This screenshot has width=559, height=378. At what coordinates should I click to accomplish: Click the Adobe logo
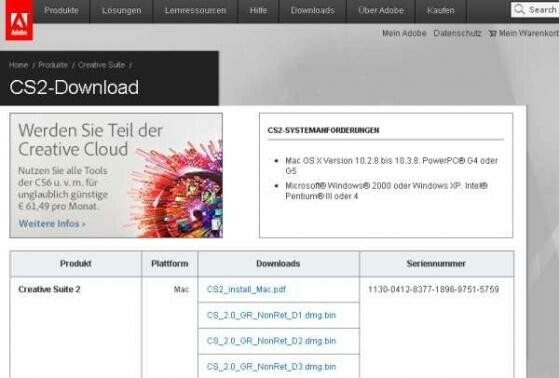pos(19,20)
